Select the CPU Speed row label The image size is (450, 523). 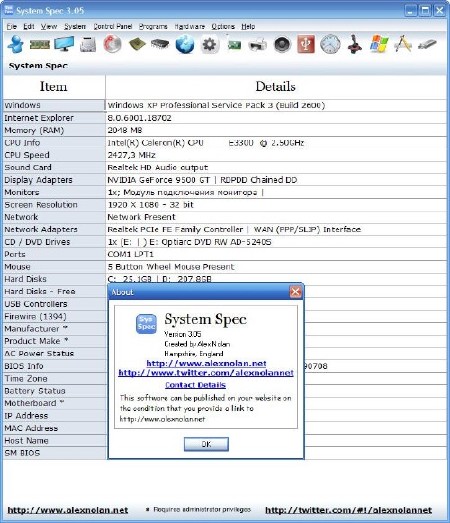27,155
